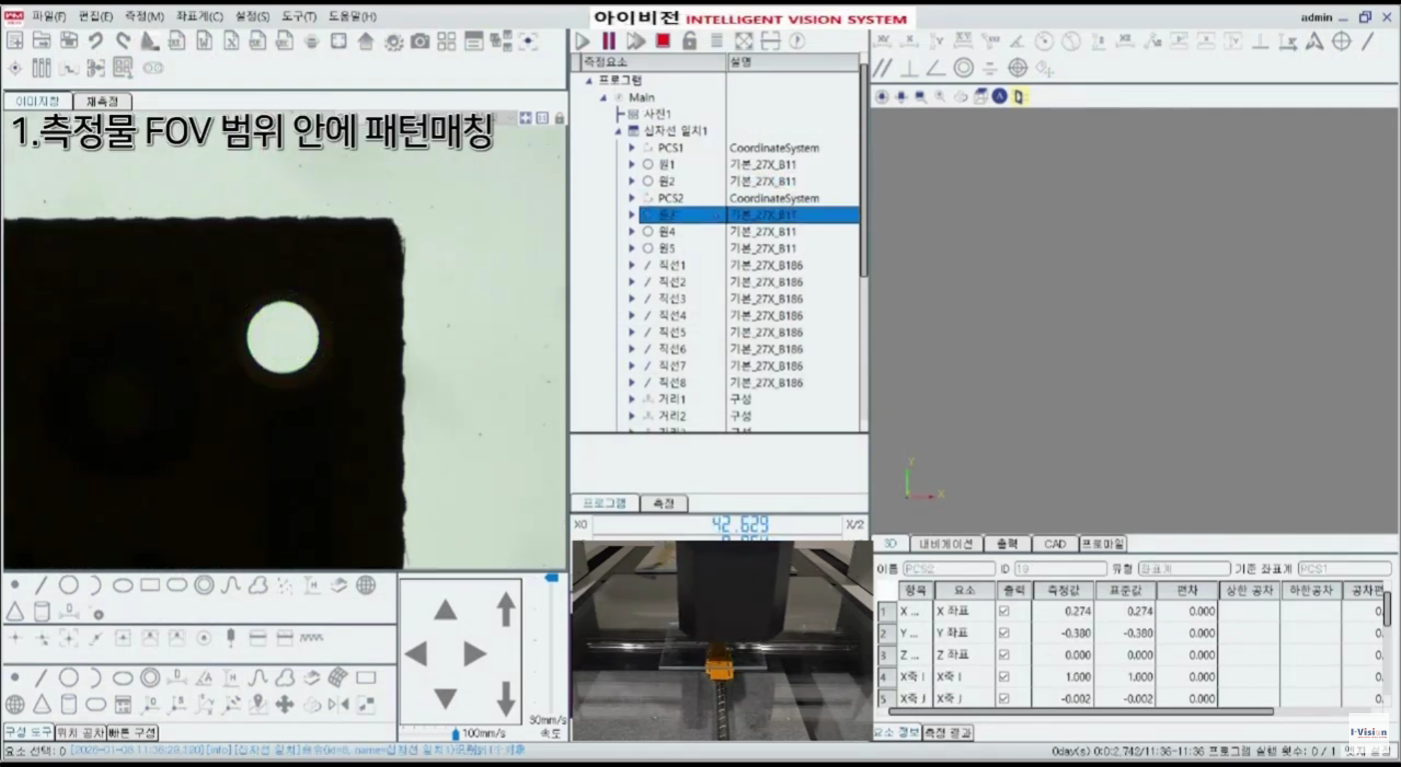Adjust the 100mm/s horizontal speed slider
The height and width of the screenshot is (767, 1402).
[x=456, y=733]
